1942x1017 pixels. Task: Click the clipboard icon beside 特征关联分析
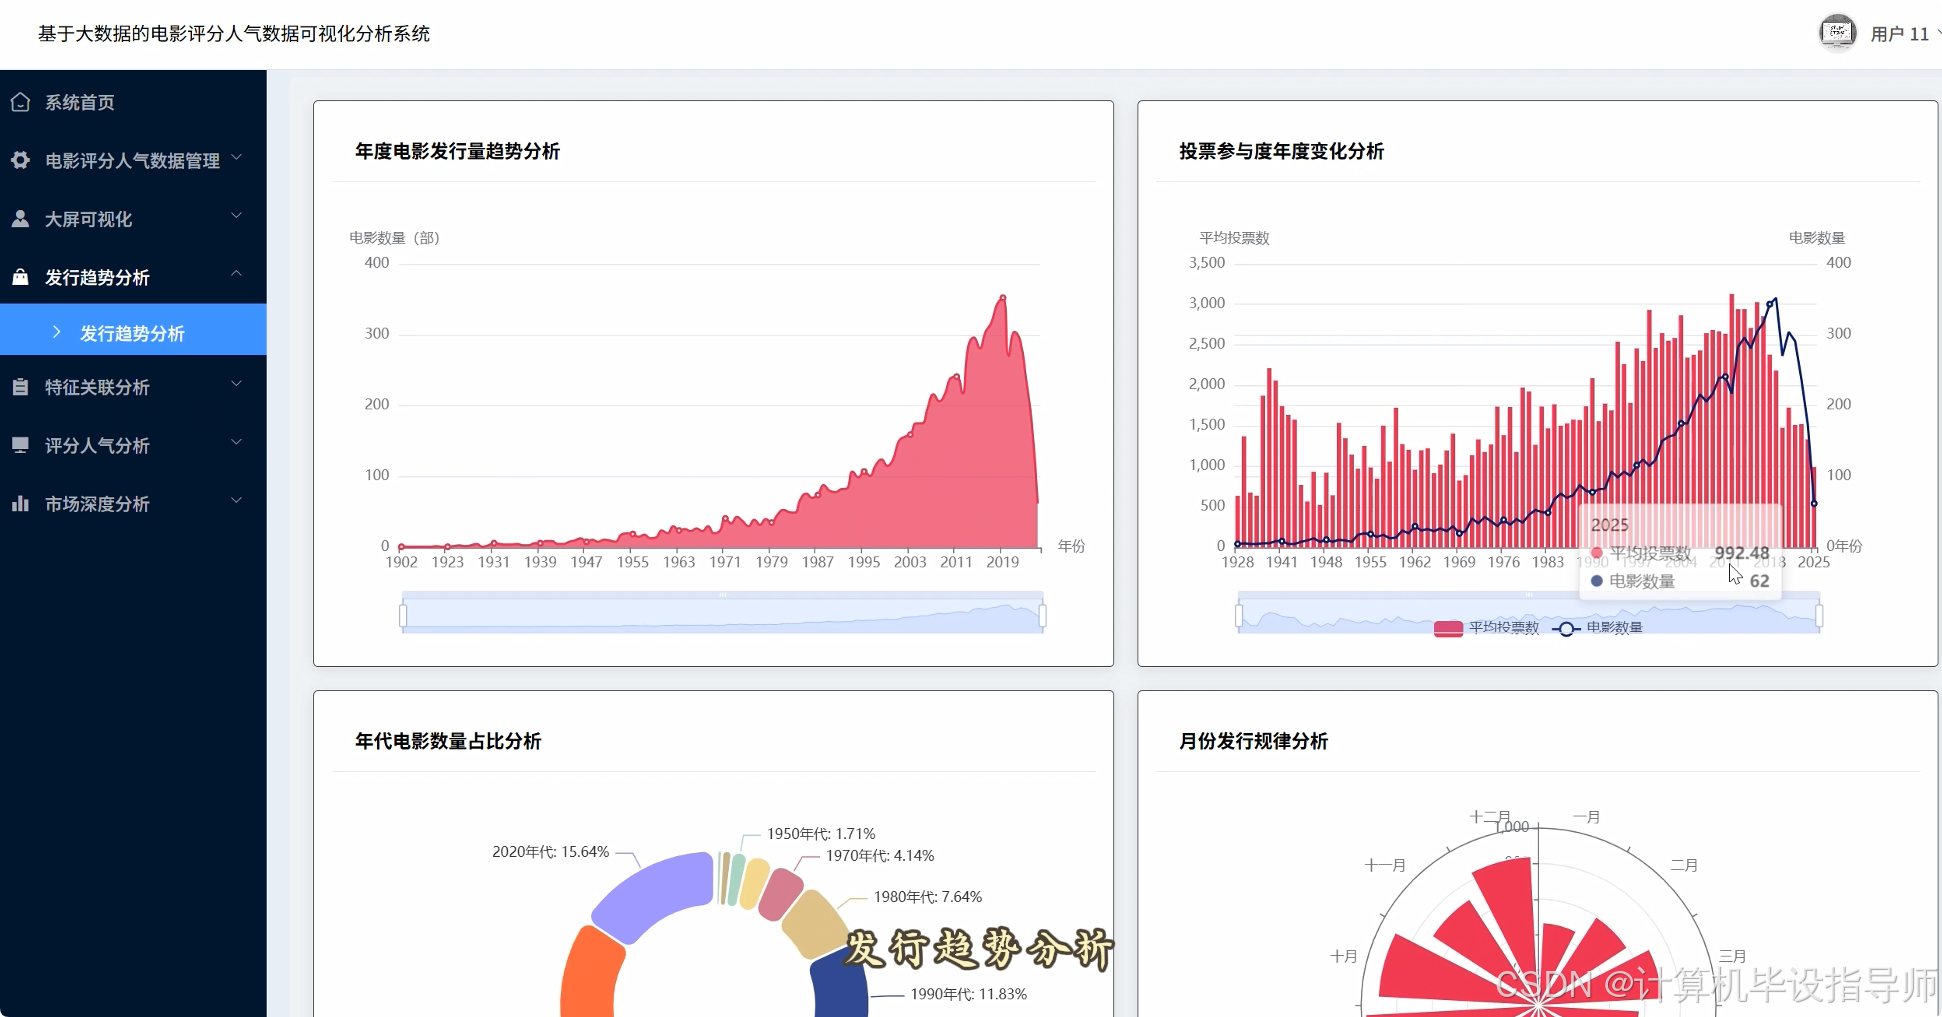[x=20, y=387]
